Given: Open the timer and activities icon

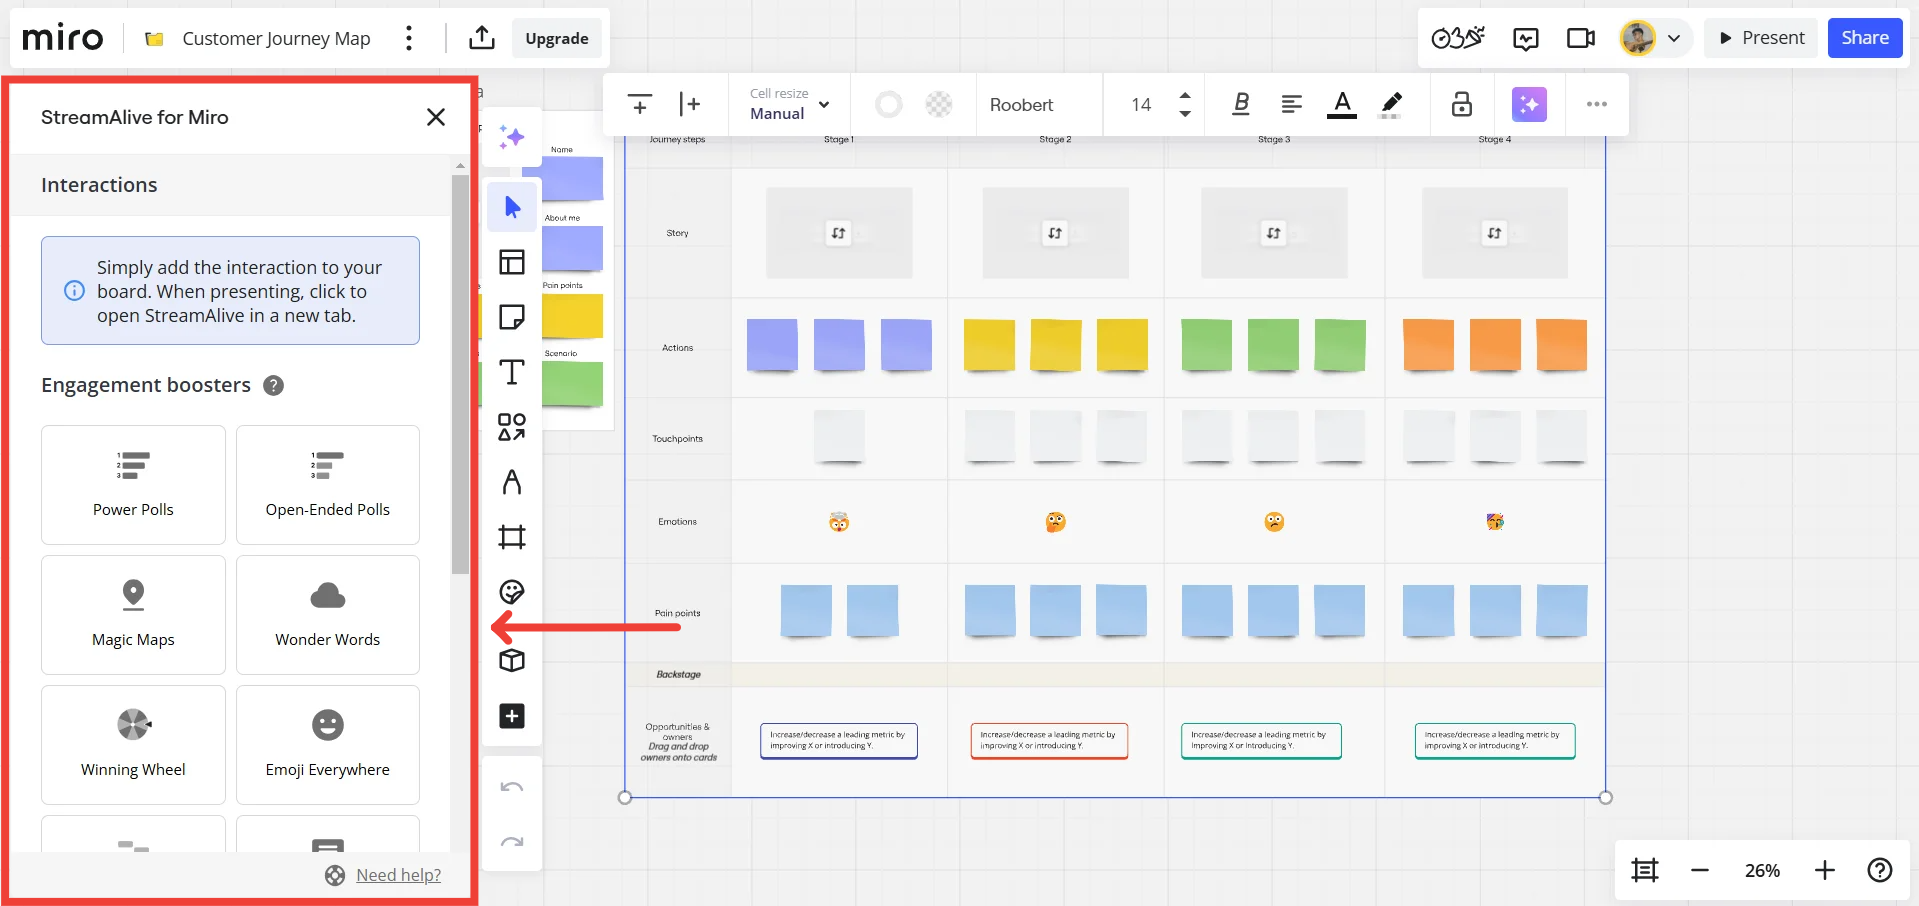Looking at the screenshot, I should (x=1458, y=38).
